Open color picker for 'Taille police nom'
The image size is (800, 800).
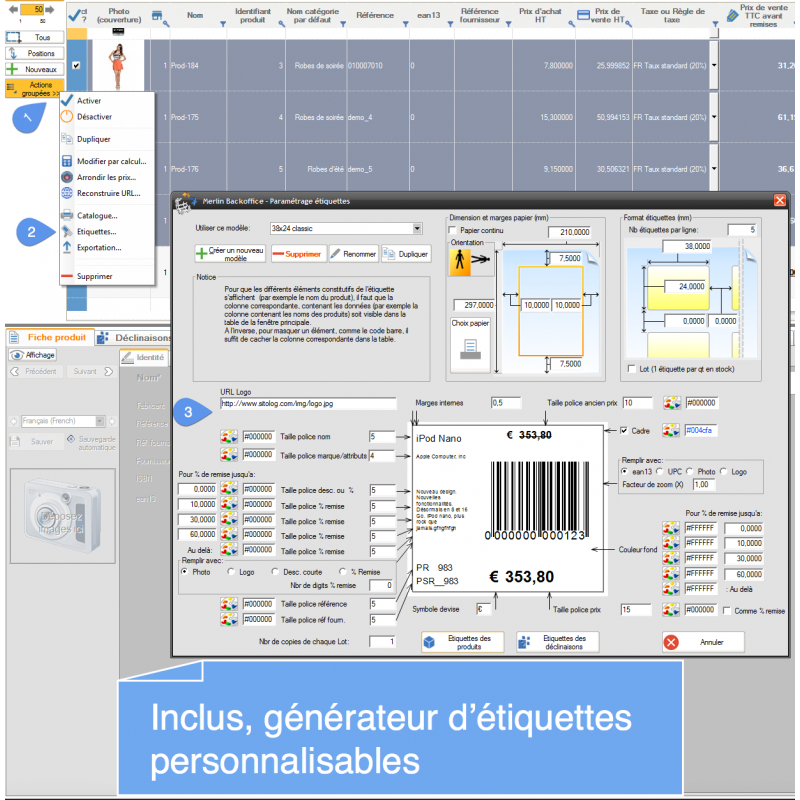point(229,437)
